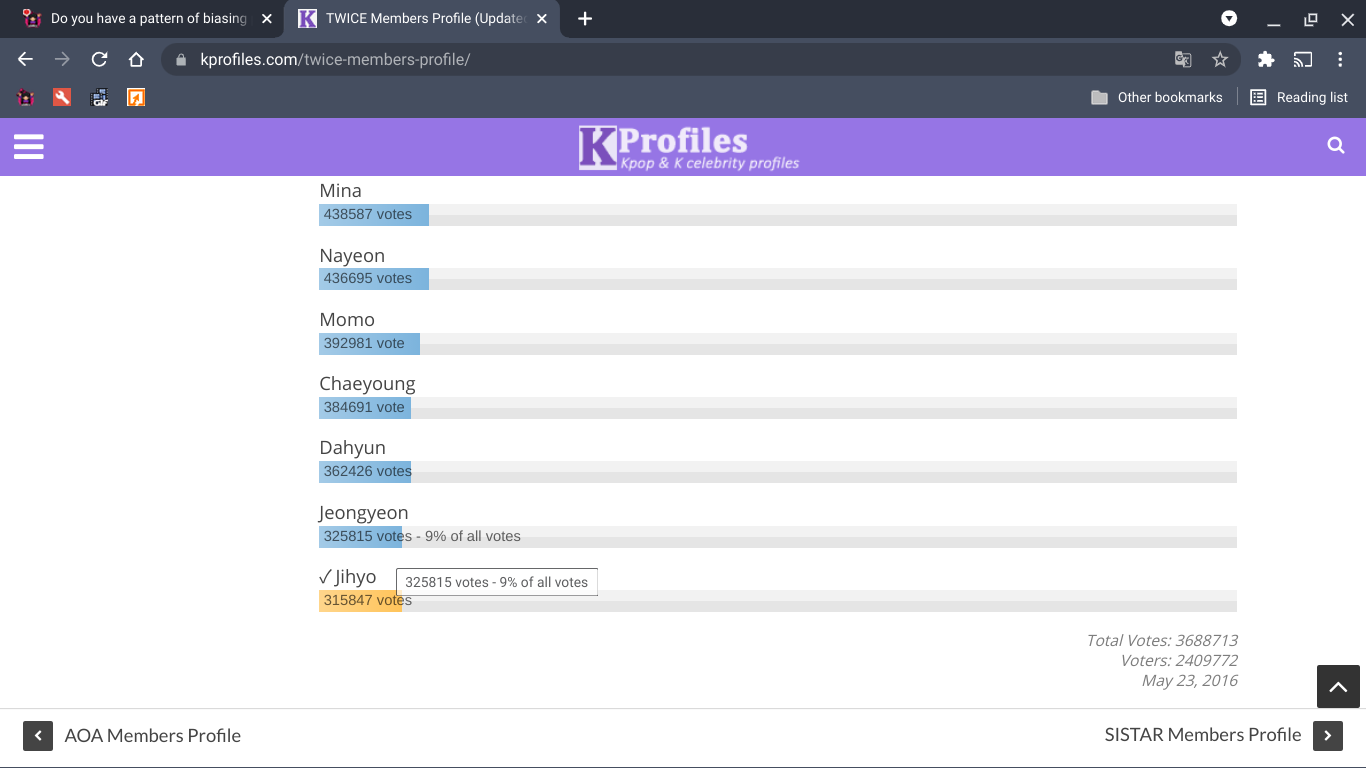Viewport: 1366px width, 768px height.
Task: Click the scroll-to-top arrow button
Action: pyautogui.click(x=1338, y=687)
